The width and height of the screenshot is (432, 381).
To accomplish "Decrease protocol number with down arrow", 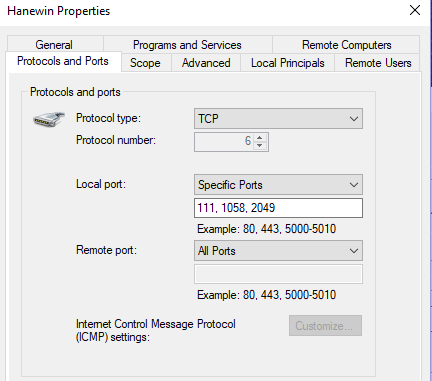I will tap(260, 146).
